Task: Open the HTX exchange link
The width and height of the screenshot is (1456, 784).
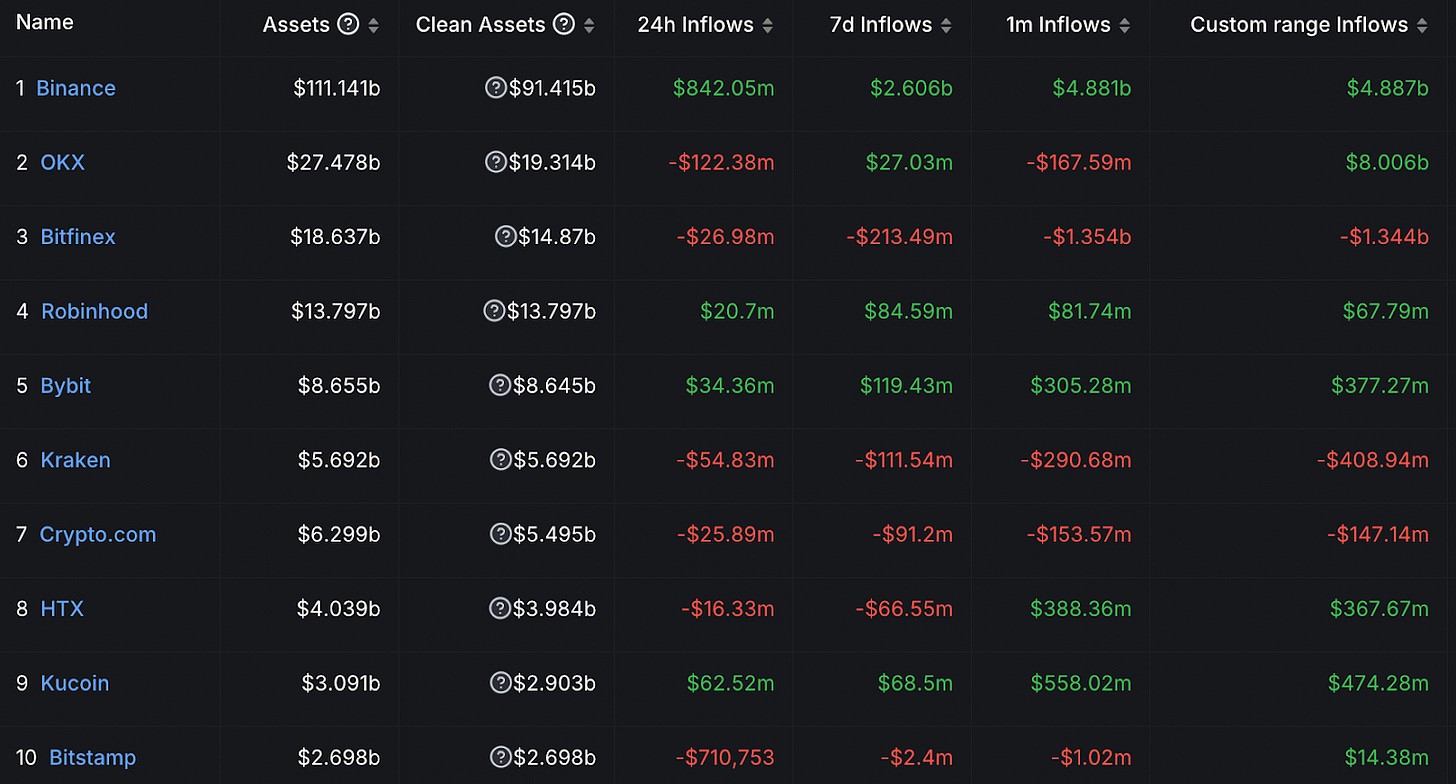Action: click(62, 608)
